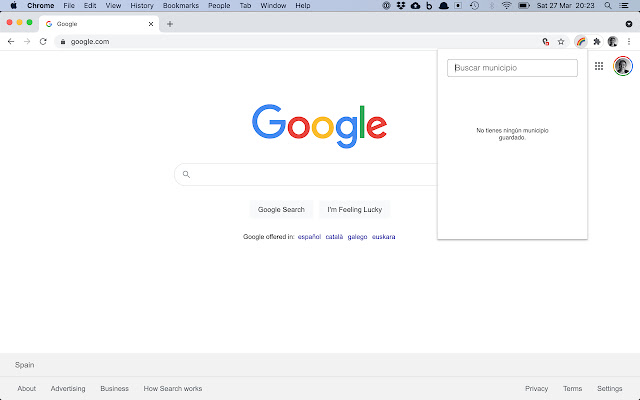Click the Chrome profile avatar in toolbar
Viewport: 640px width, 400px height.
(613, 42)
